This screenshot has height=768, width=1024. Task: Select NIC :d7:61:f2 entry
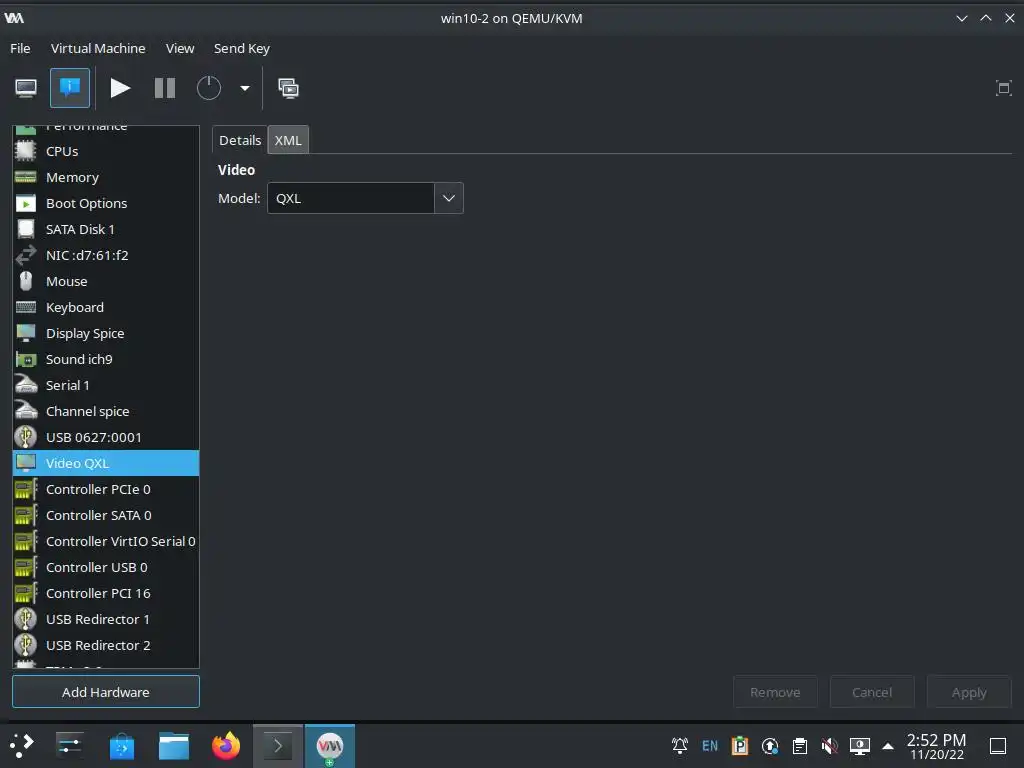(106, 255)
